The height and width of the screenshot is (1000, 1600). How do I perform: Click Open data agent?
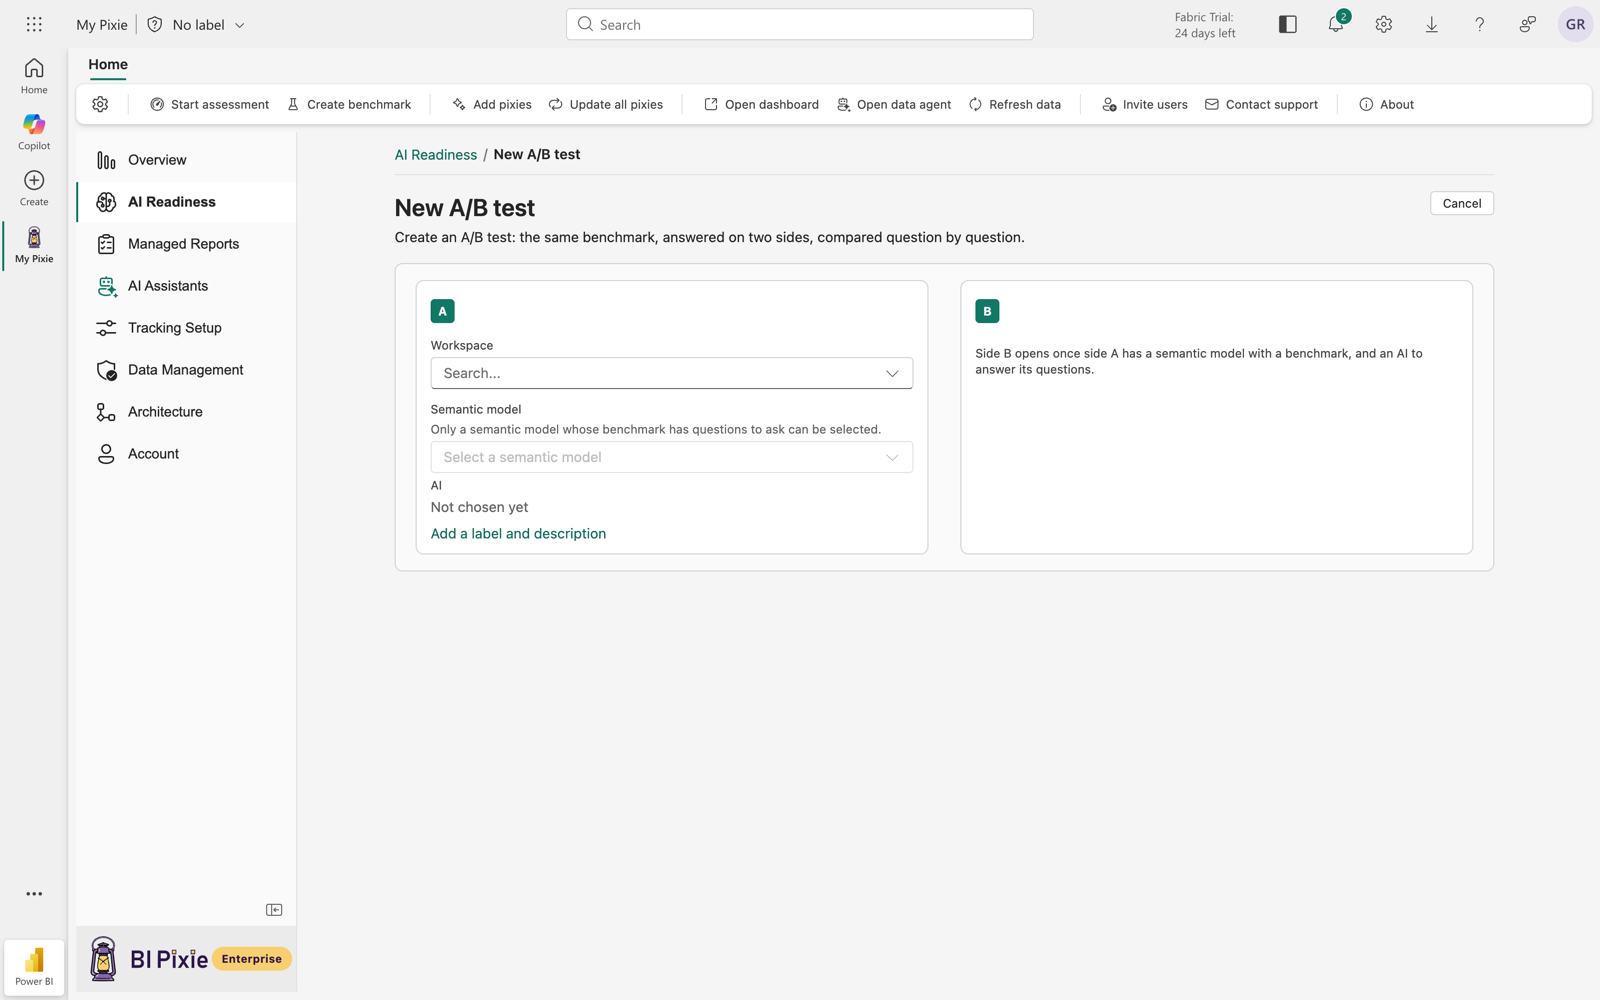(893, 104)
